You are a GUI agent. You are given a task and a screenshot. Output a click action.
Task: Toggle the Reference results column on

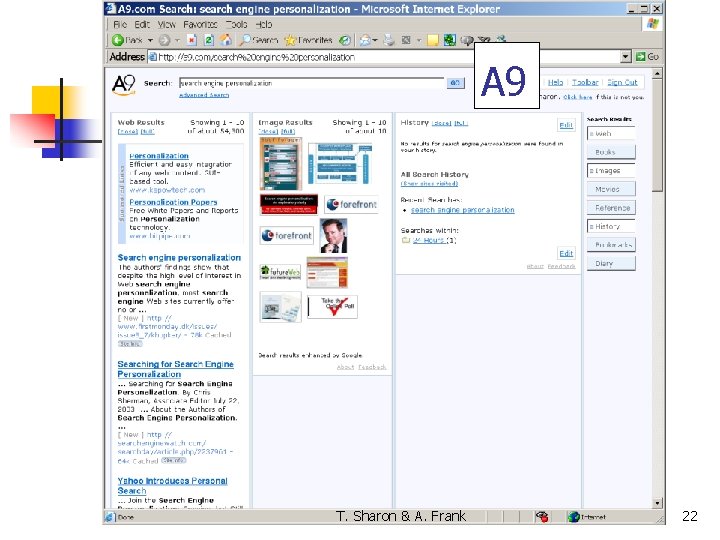[x=611, y=208]
